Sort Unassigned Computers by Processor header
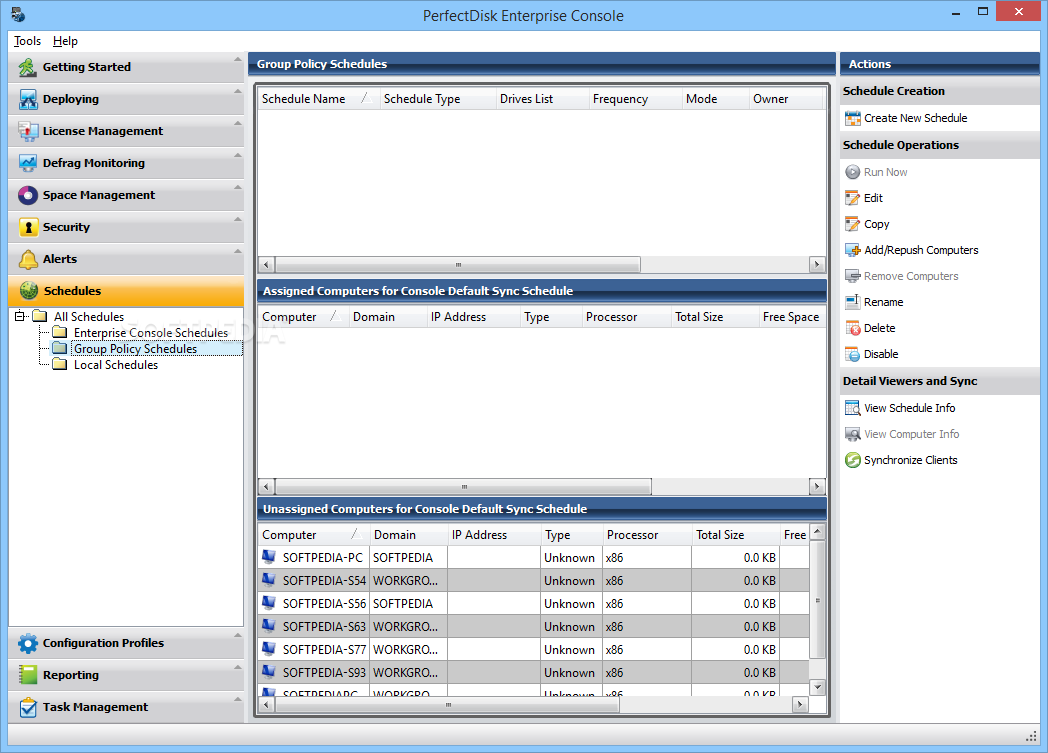The image size is (1048, 753). point(646,535)
